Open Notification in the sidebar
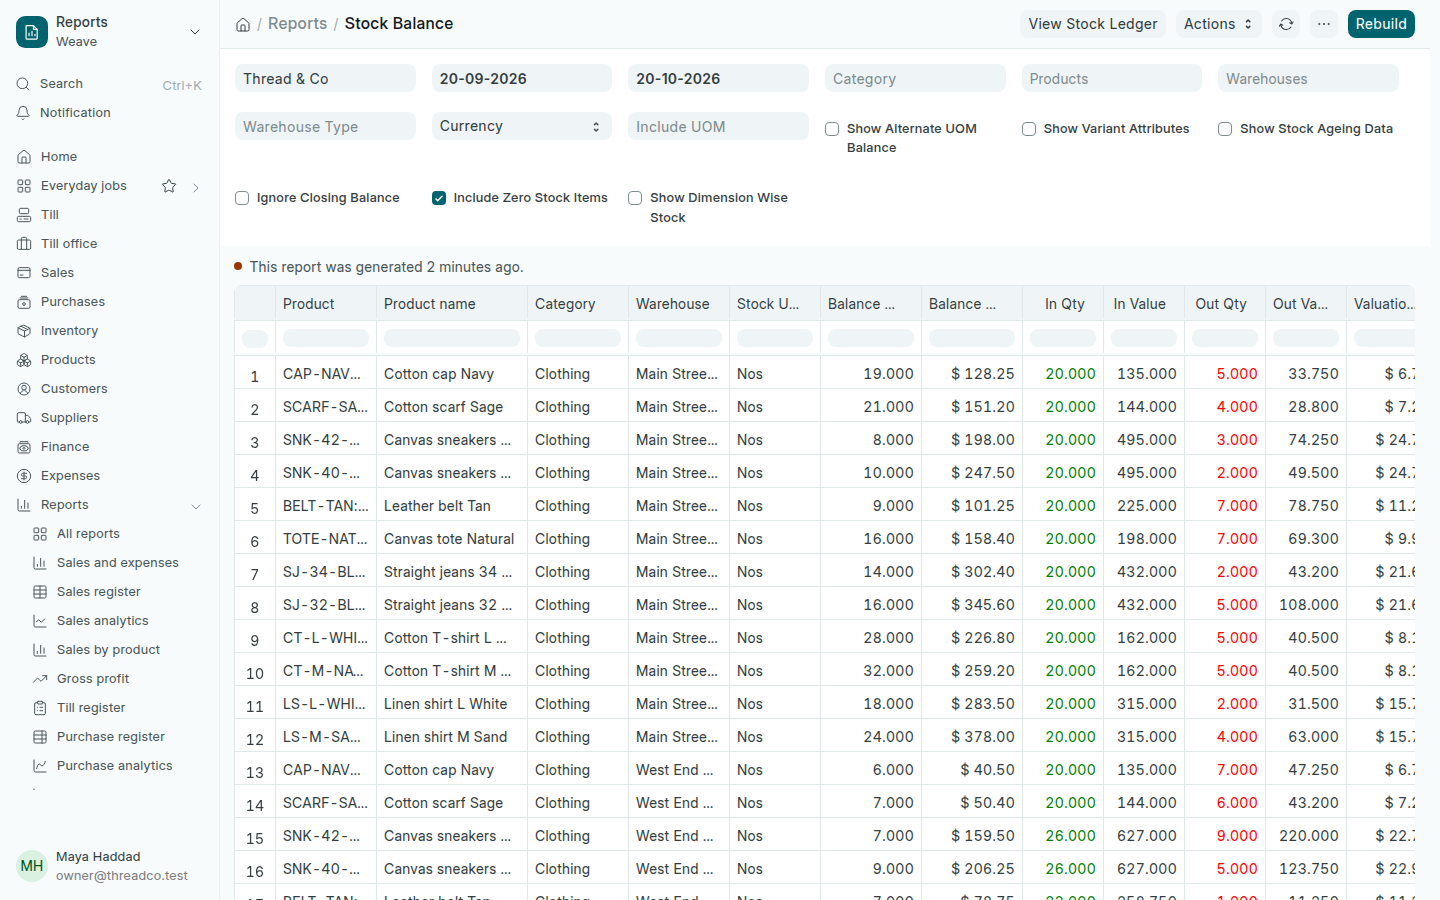 (109, 113)
